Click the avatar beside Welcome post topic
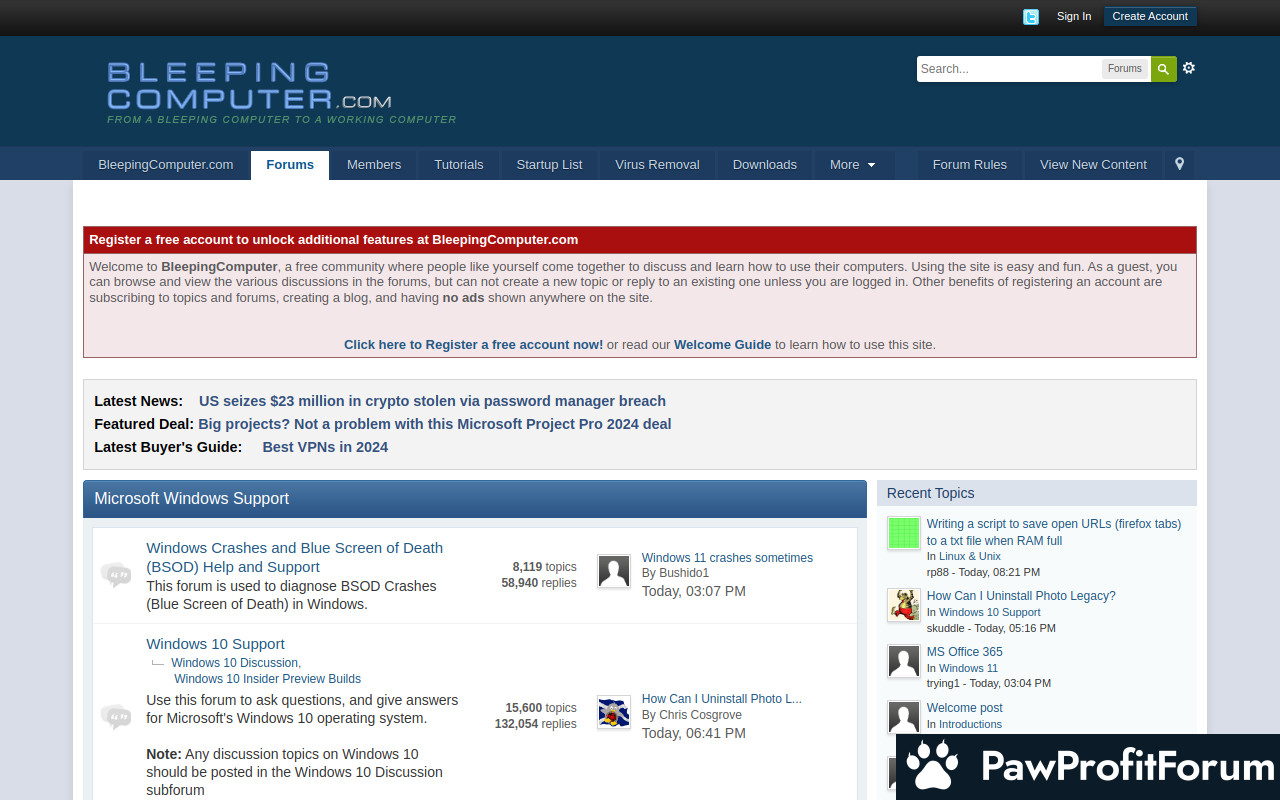This screenshot has height=800, width=1280. pyautogui.click(x=904, y=717)
